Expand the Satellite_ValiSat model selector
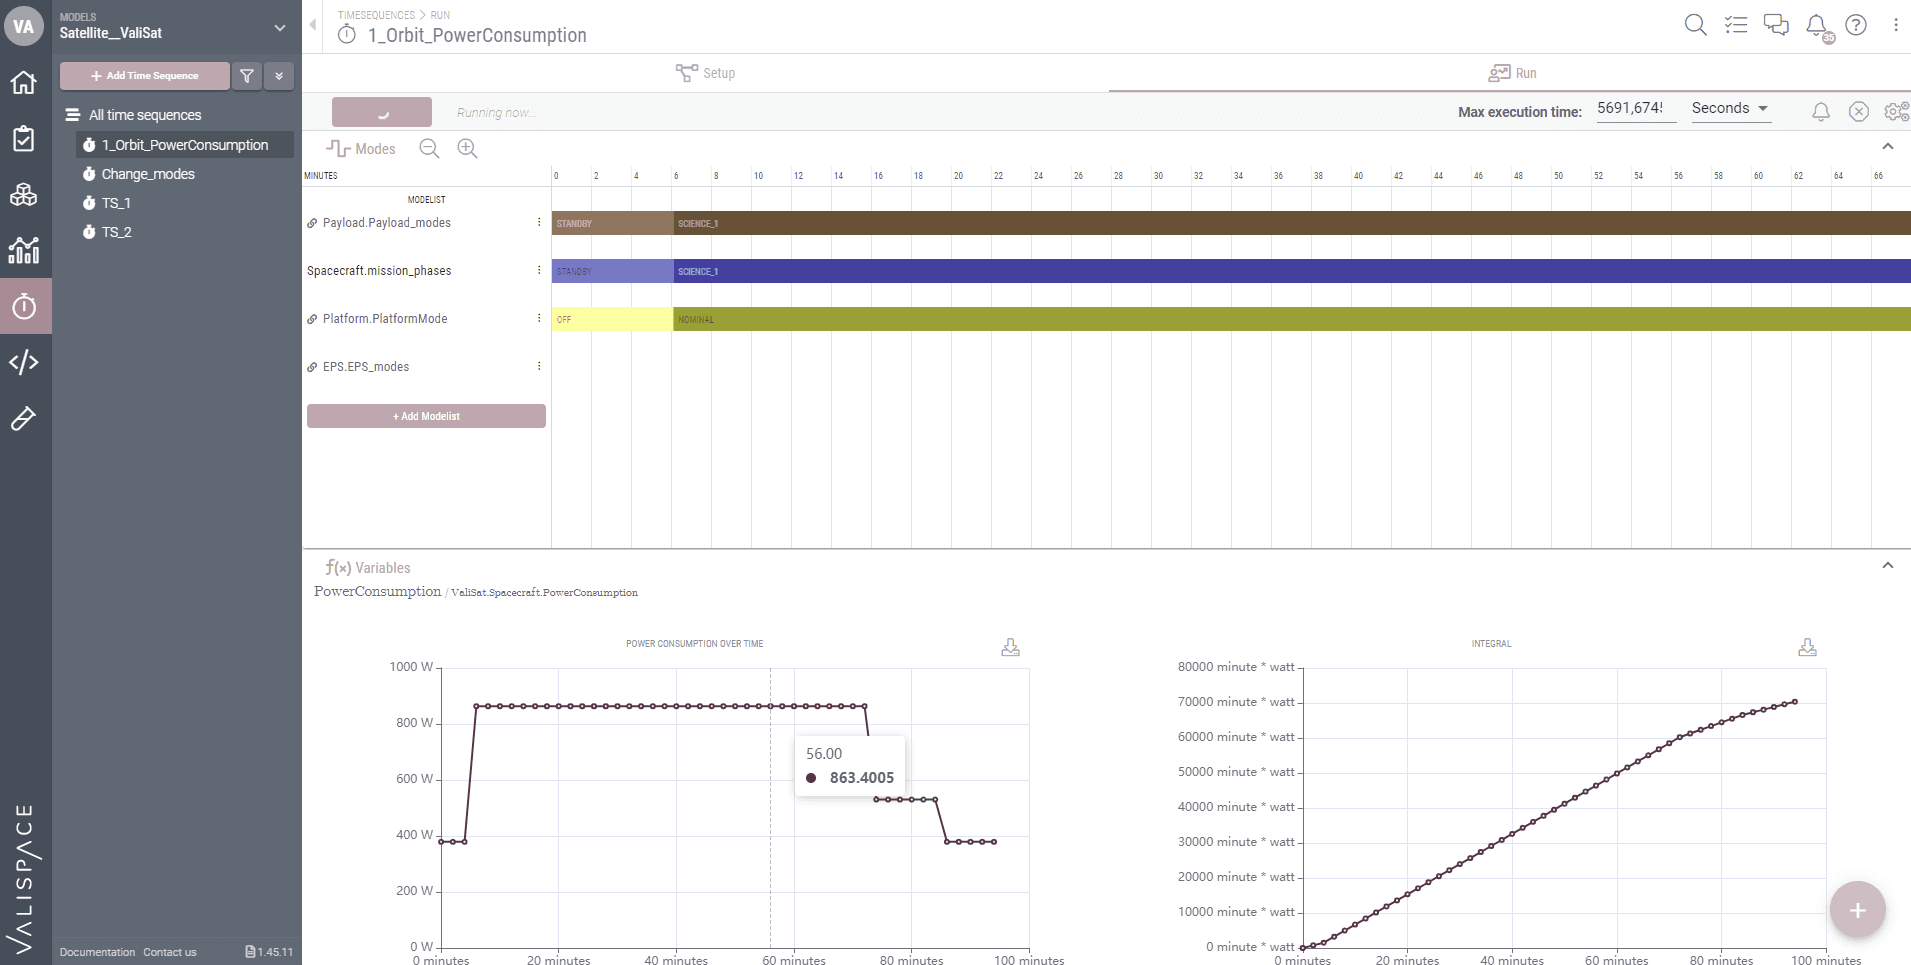 [x=279, y=28]
